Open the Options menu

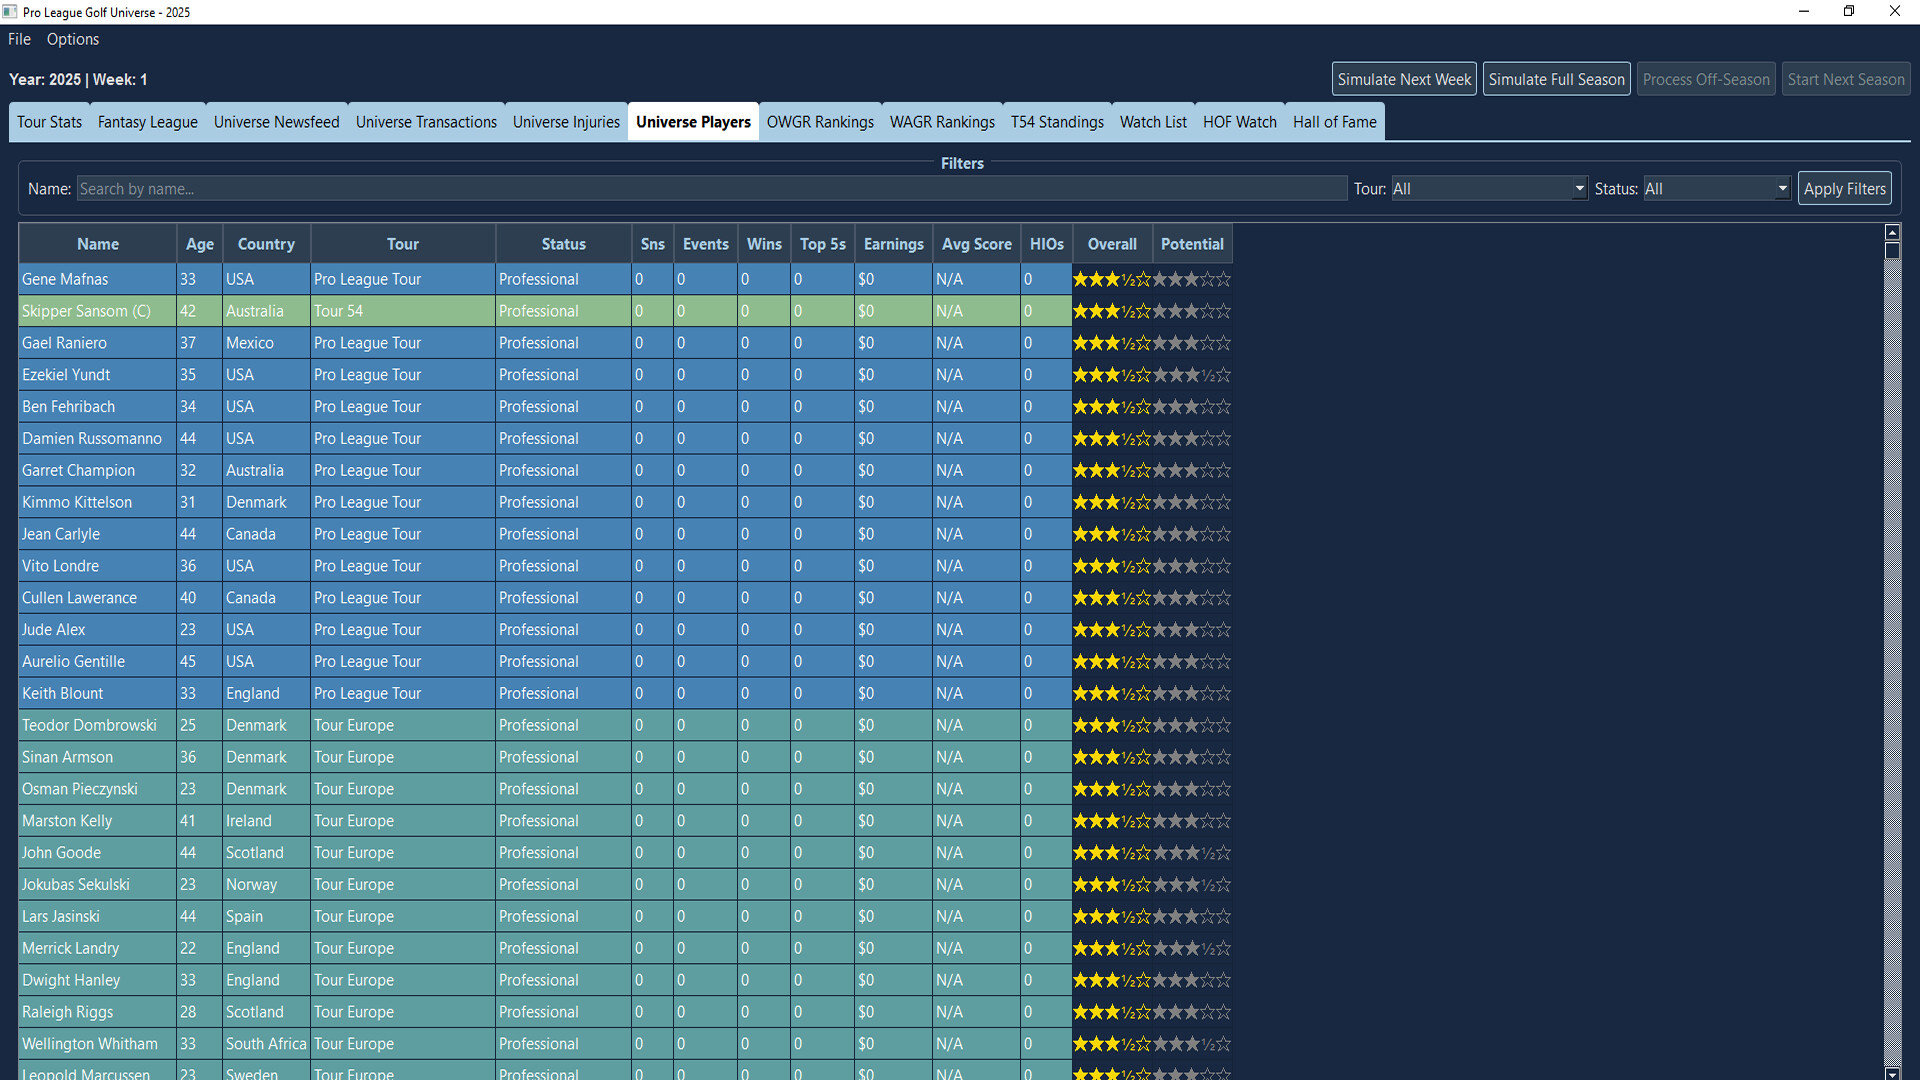72,39
